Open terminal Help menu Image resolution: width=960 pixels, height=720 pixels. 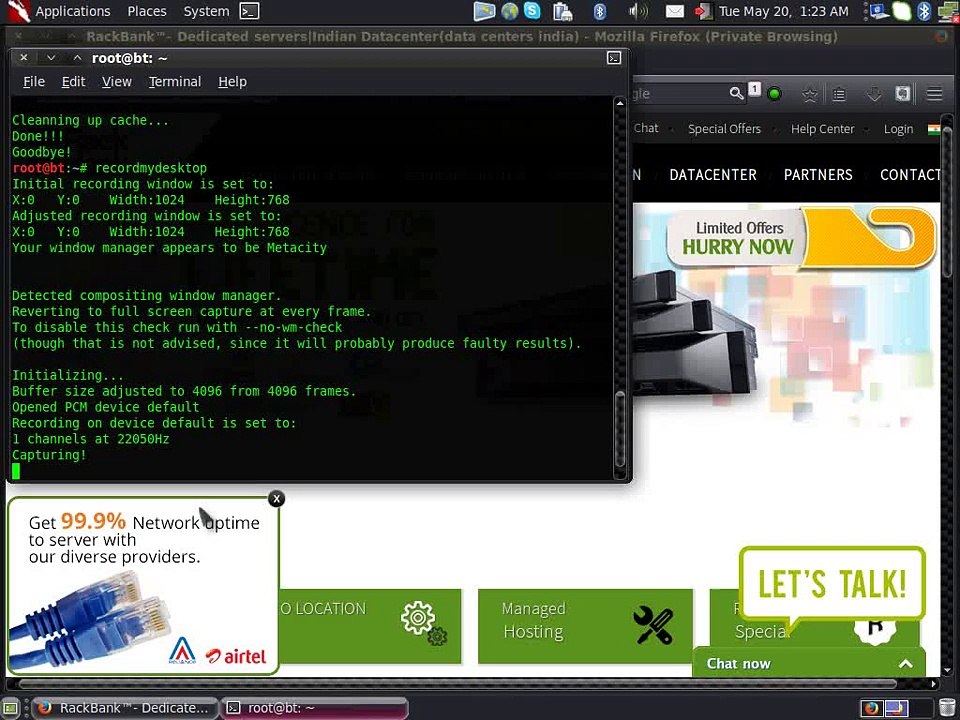tap(233, 81)
